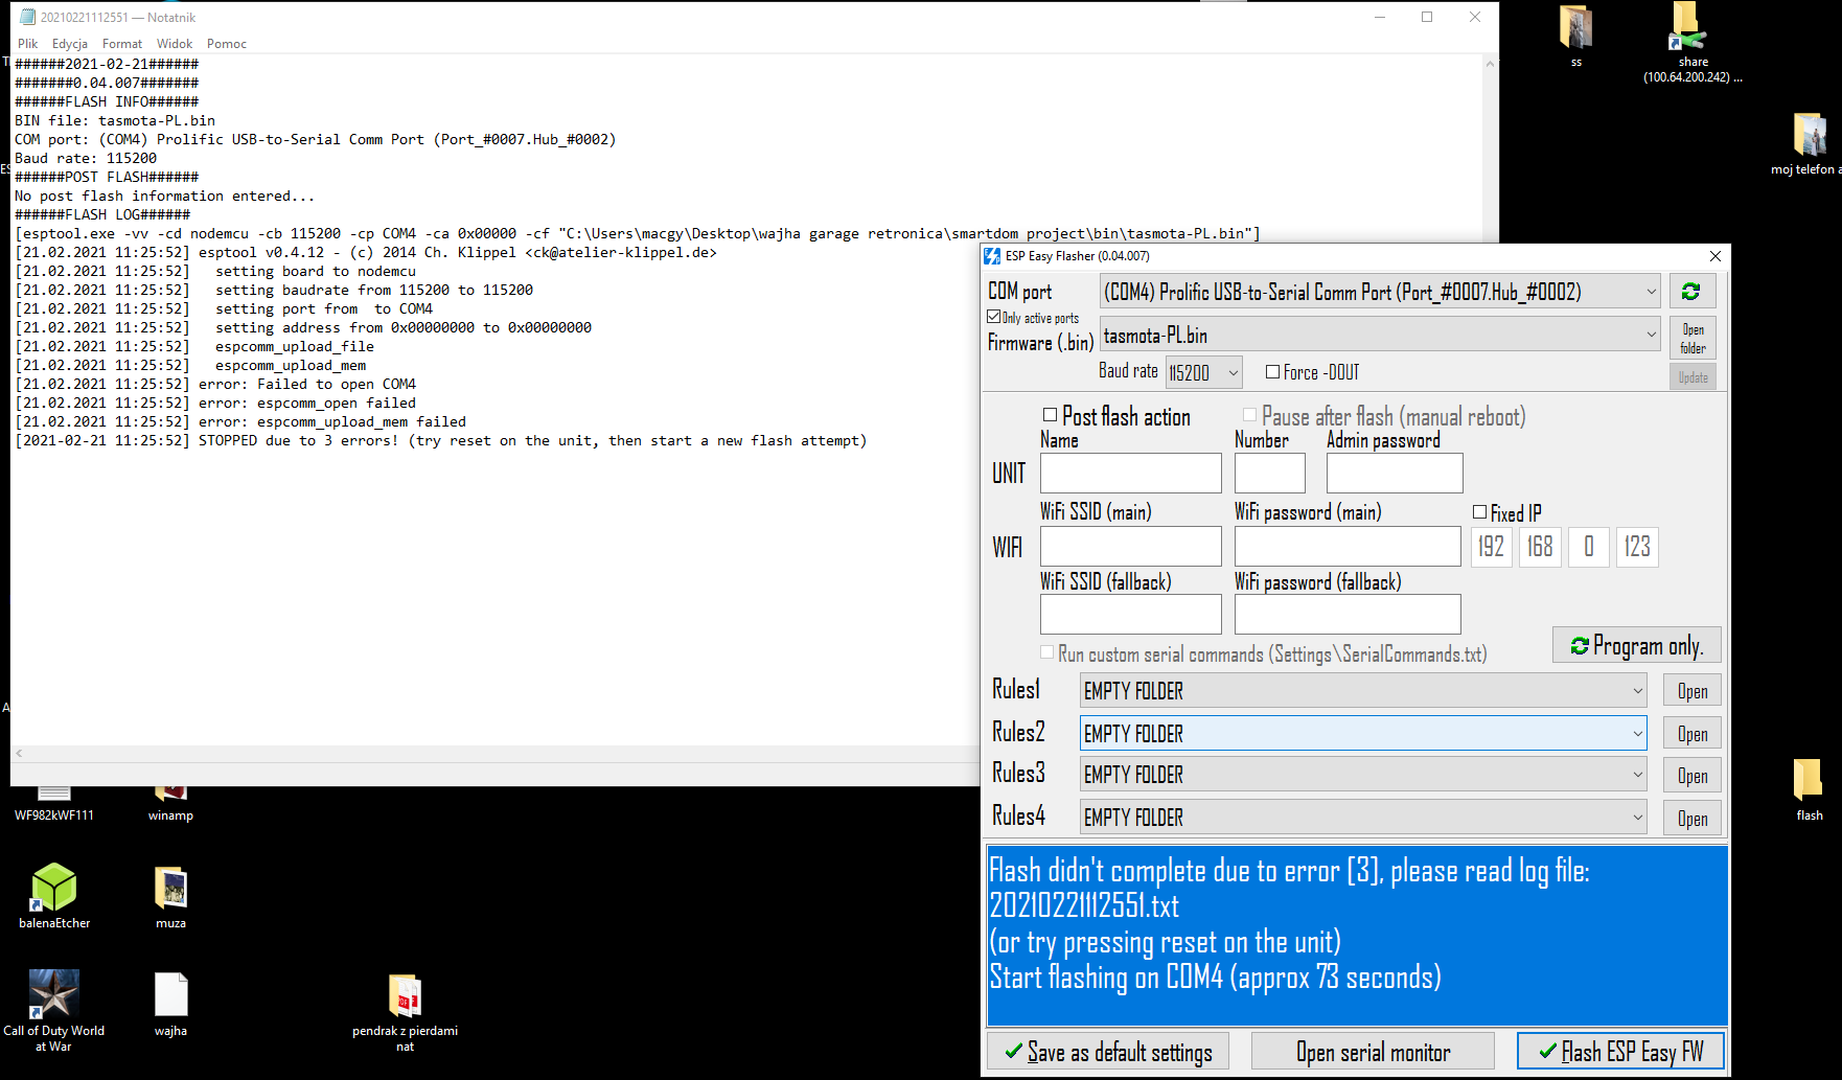Open the Format menu in Notatnik
Viewport: 1842px width, 1080px height.
click(122, 44)
